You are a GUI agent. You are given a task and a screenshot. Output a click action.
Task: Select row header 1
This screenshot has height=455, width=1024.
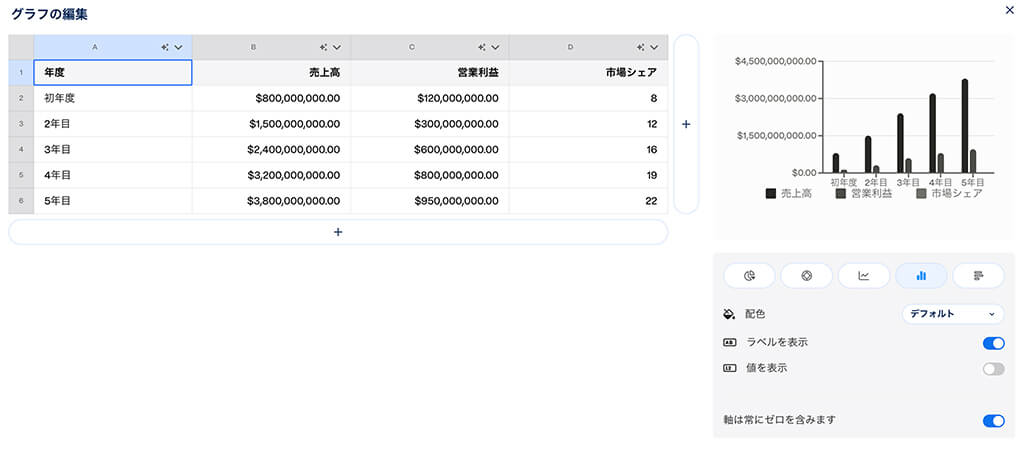coord(21,72)
